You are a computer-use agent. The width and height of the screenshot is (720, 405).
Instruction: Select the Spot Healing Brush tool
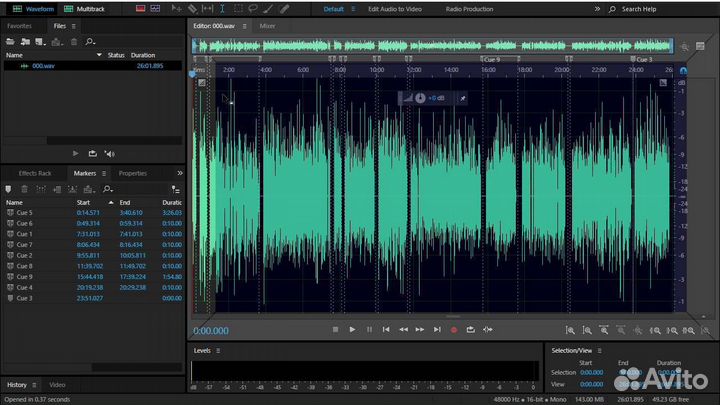click(x=285, y=9)
